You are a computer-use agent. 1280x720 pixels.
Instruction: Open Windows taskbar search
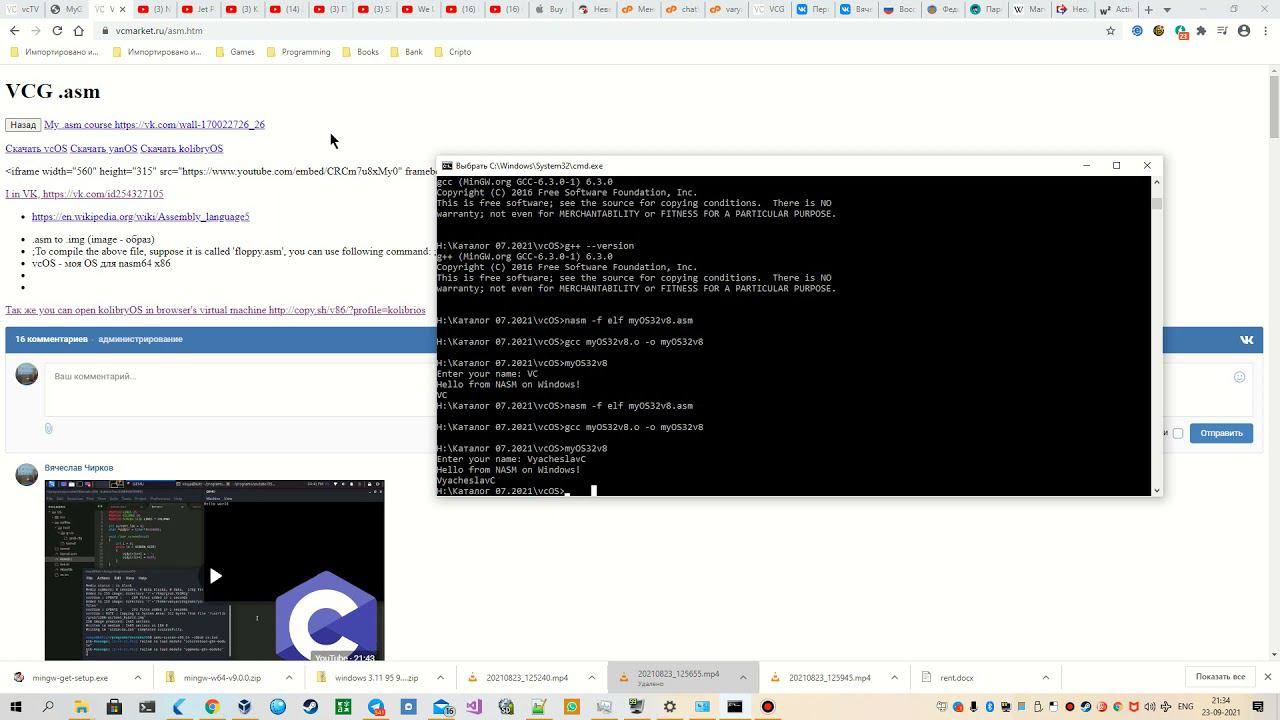point(49,707)
